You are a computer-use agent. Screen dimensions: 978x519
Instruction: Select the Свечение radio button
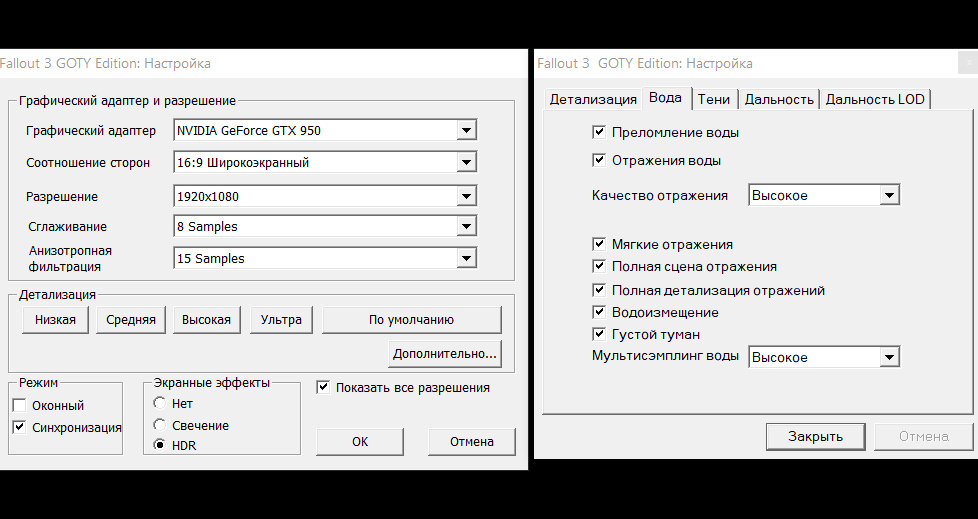point(160,425)
